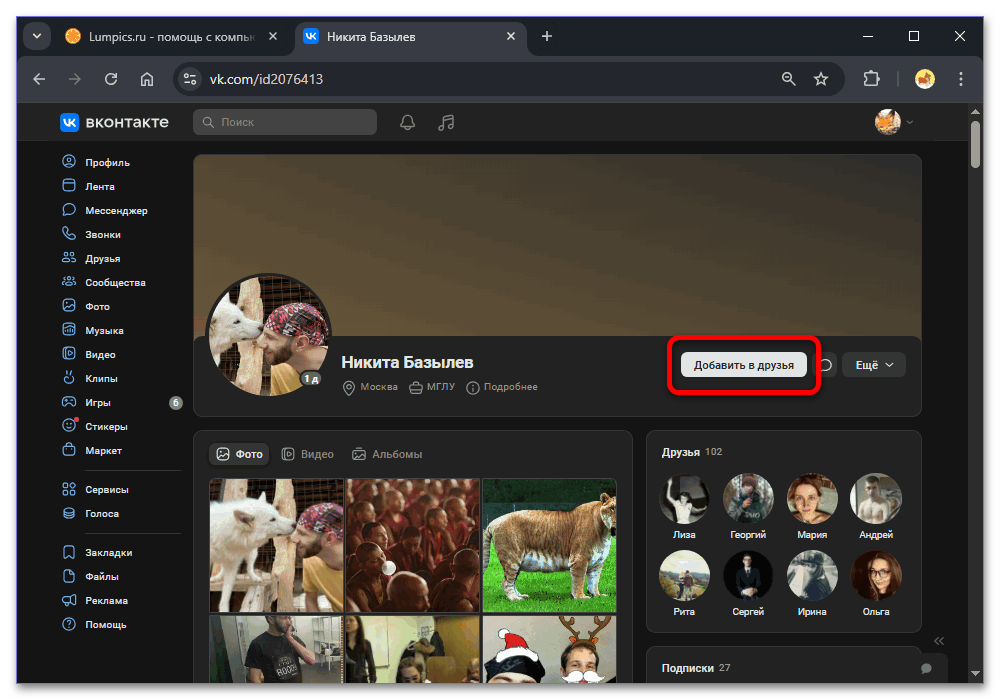The width and height of the screenshot is (1000, 700).
Task: Open Сообщества communities section
Action: 103,282
